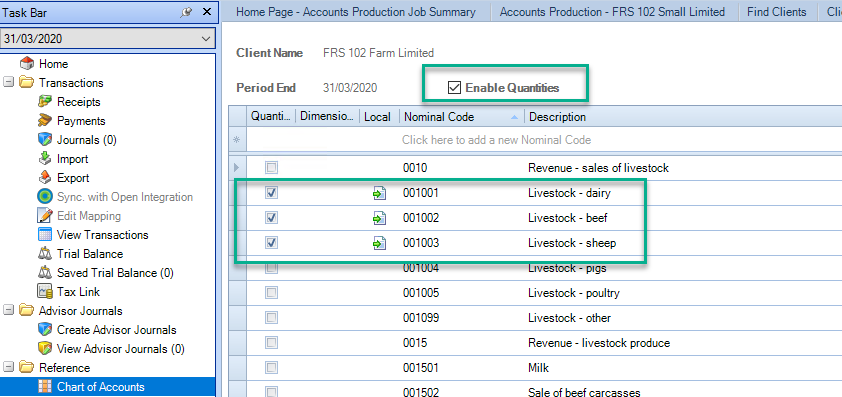Viewport: 842px width, 397px height.
Task: Click the local icon for code 001003
Action: [x=380, y=243]
